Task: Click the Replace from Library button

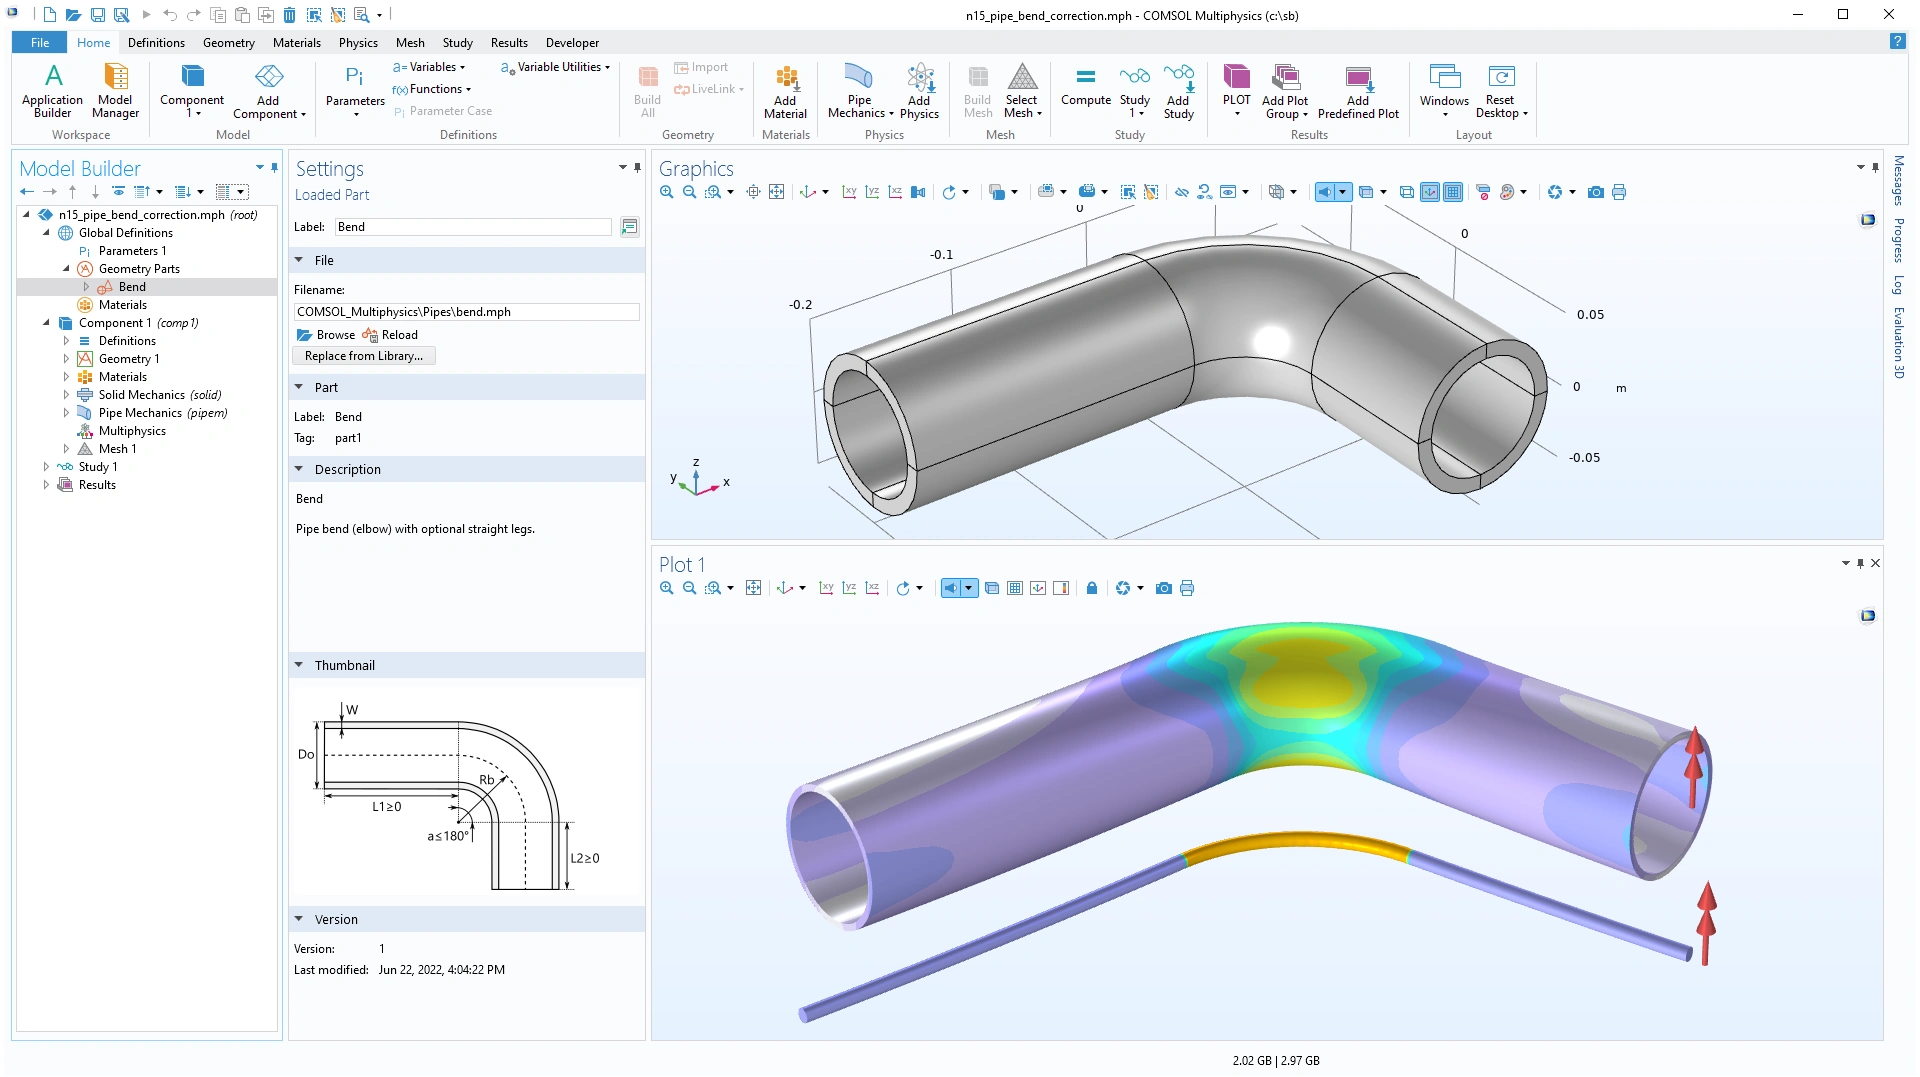Action: [363, 356]
